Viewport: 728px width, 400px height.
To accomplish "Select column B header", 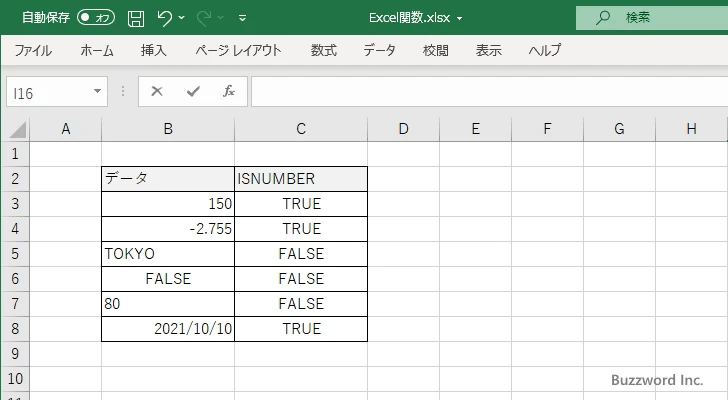I will click(168, 129).
